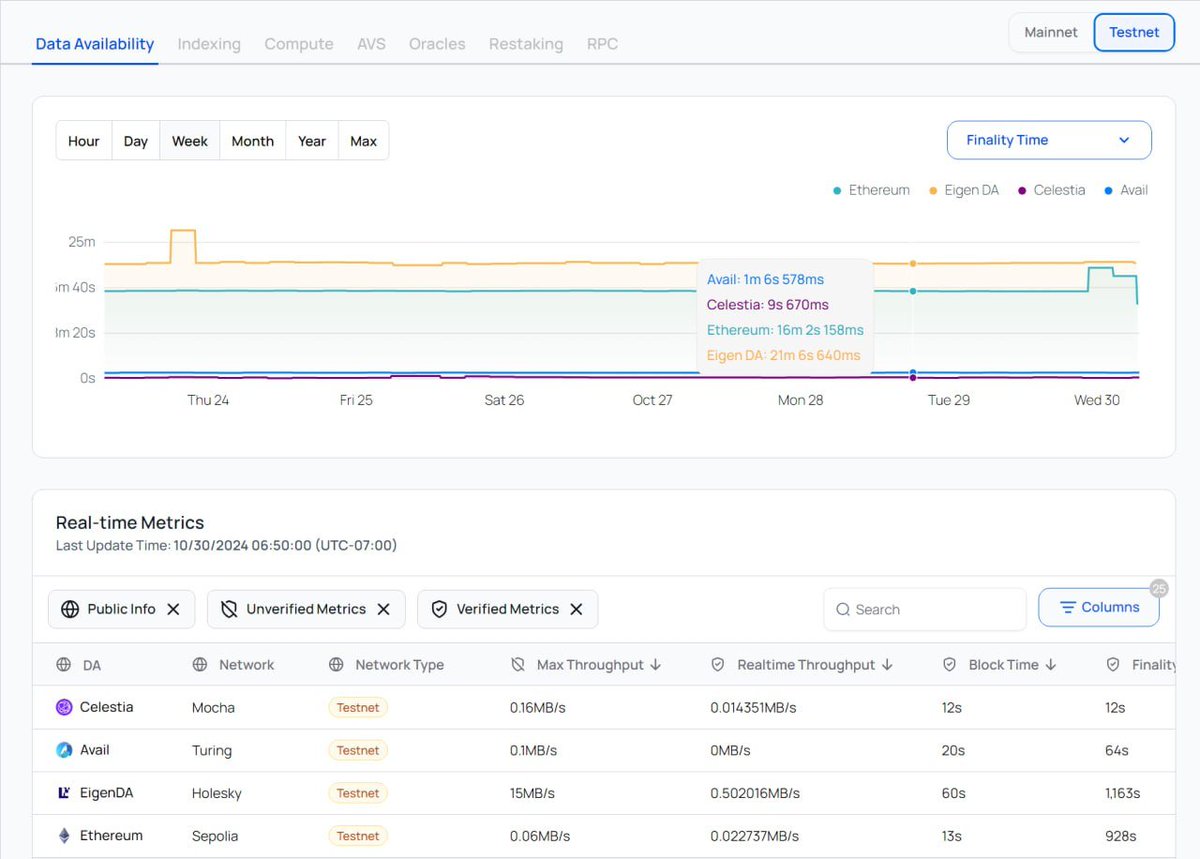1200x859 pixels.
Task: Switch to Mainnet network
Action: click(1051, 32)
